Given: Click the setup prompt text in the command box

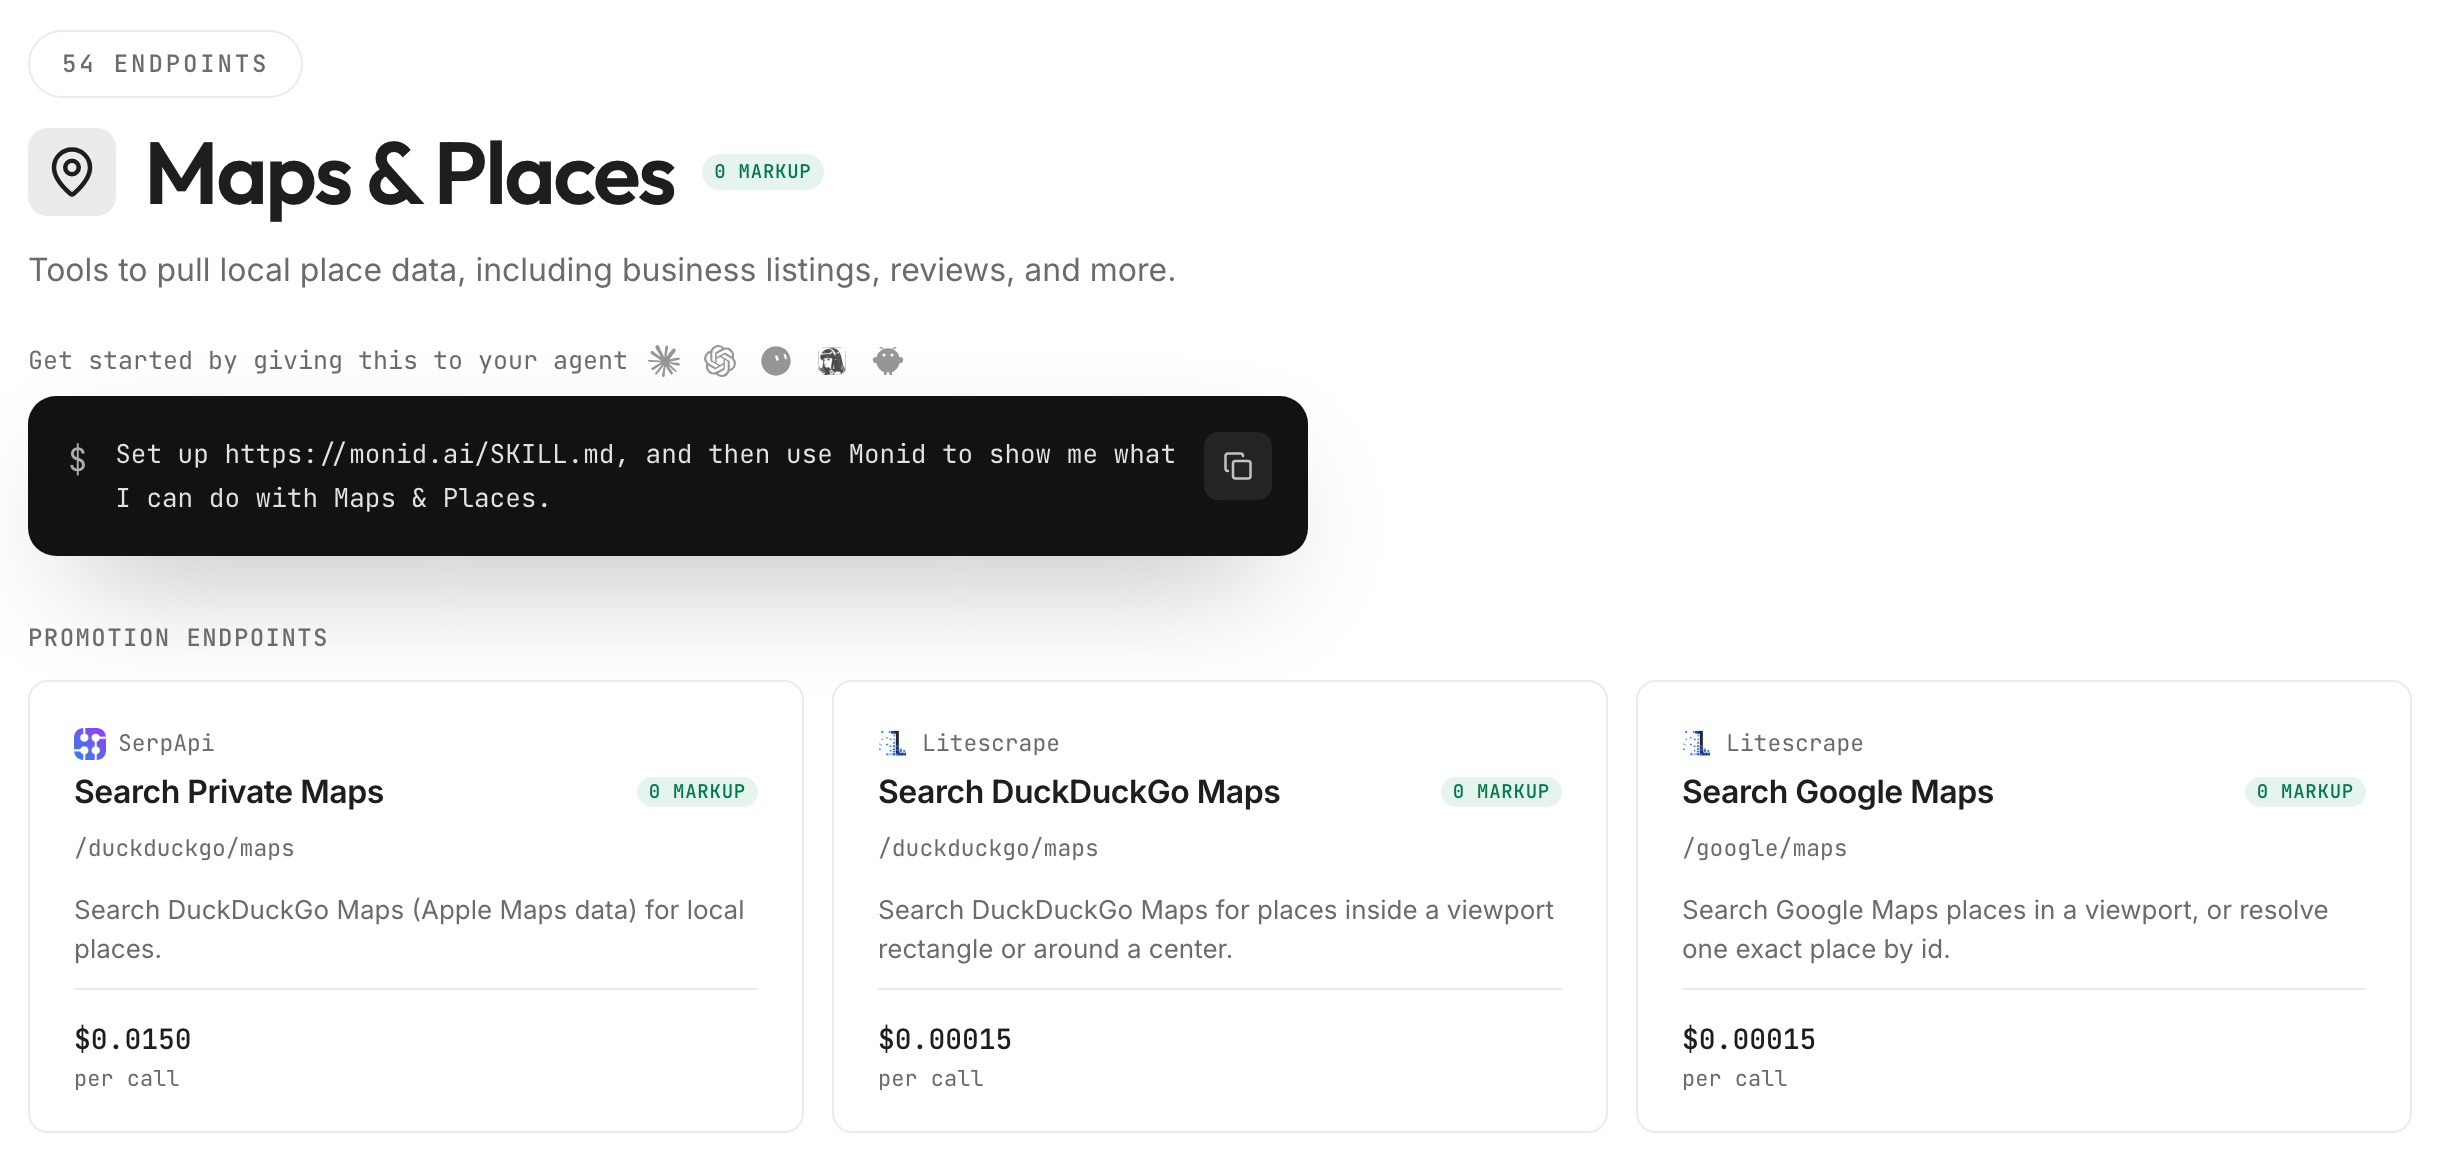Looking at the screenshot, I should pyautogui.click(x=645, y=476).
